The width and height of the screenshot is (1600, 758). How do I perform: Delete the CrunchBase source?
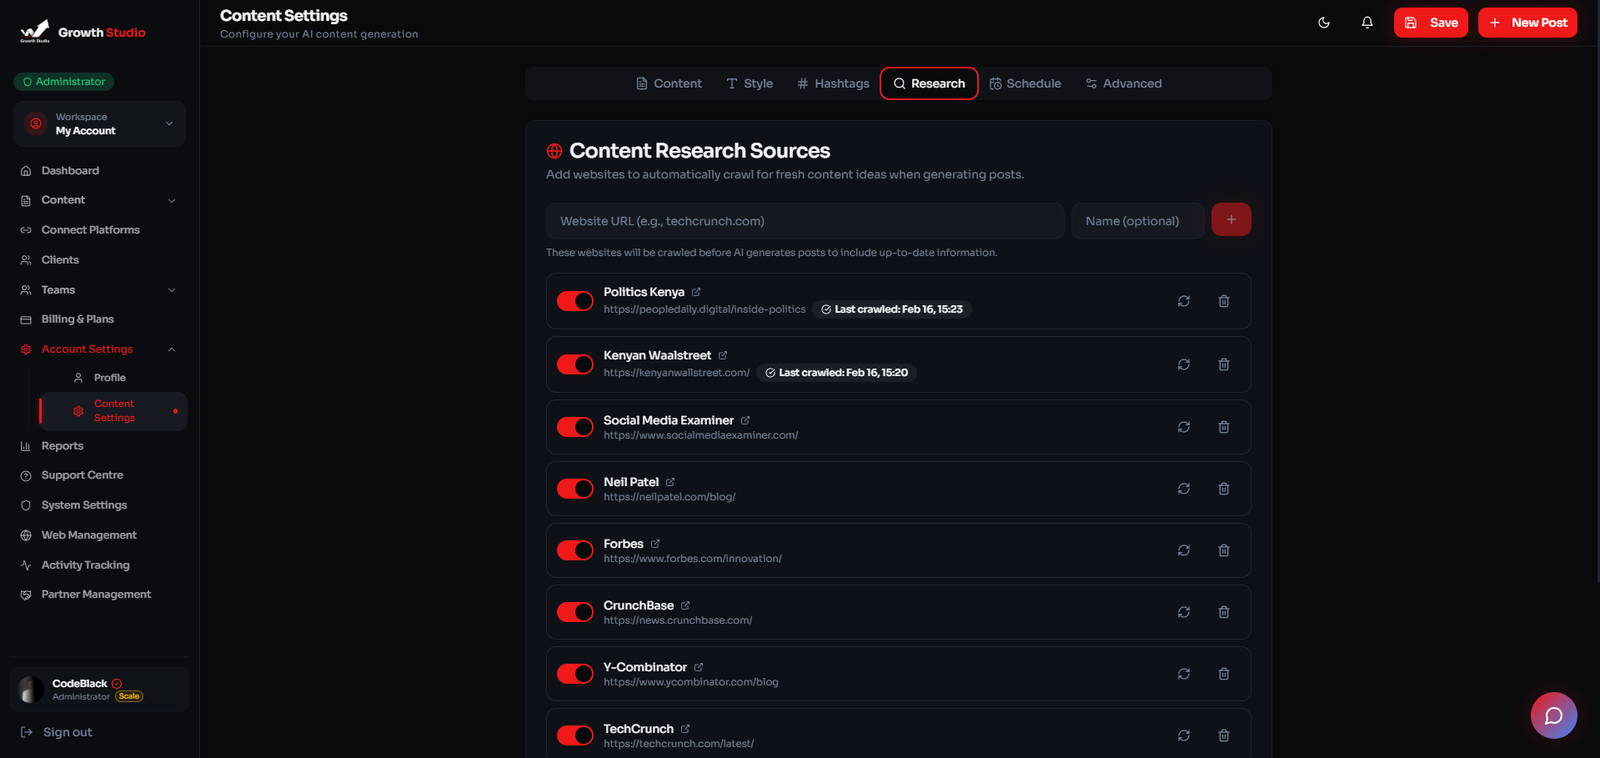coord(1224,612)
